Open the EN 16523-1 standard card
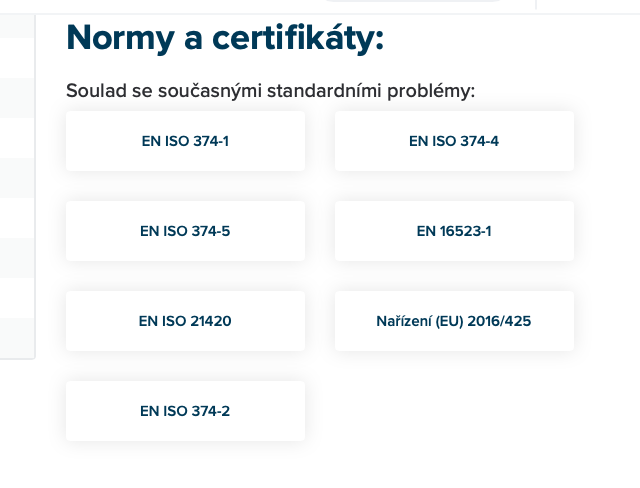 (454, 231)
